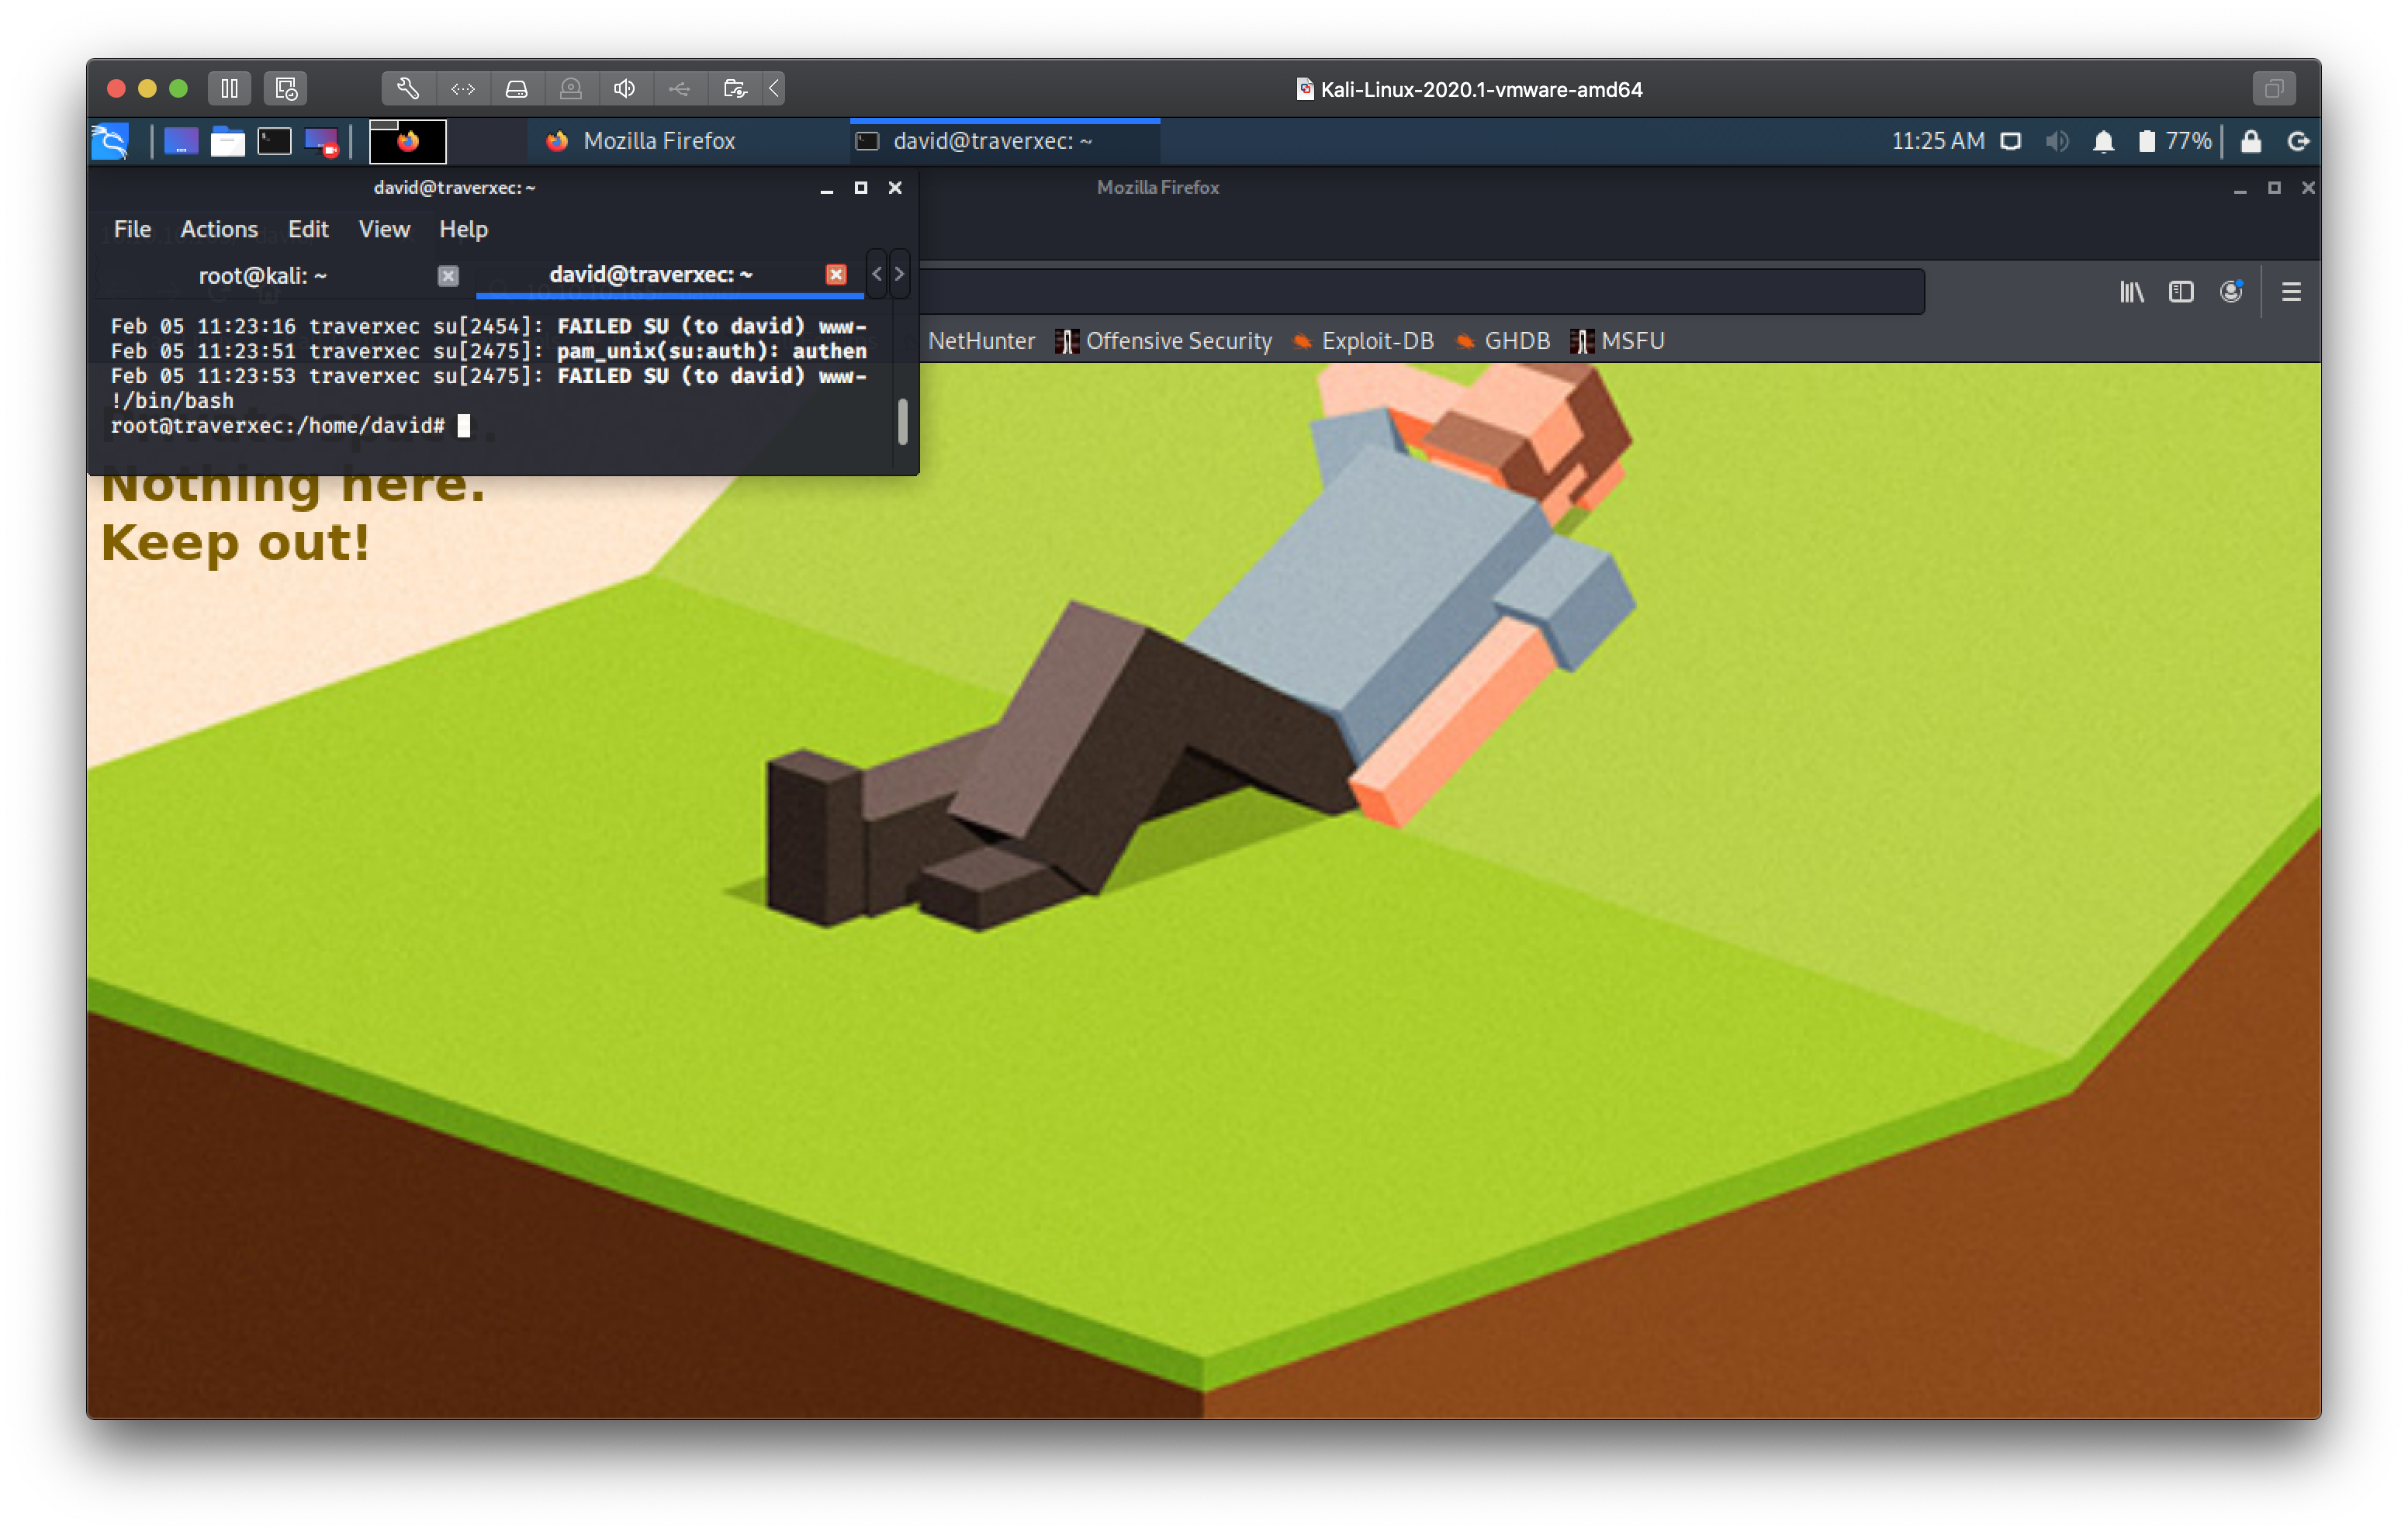Close the david@traverxec terminal tab

pyautogui.click(x=836, y=274)
